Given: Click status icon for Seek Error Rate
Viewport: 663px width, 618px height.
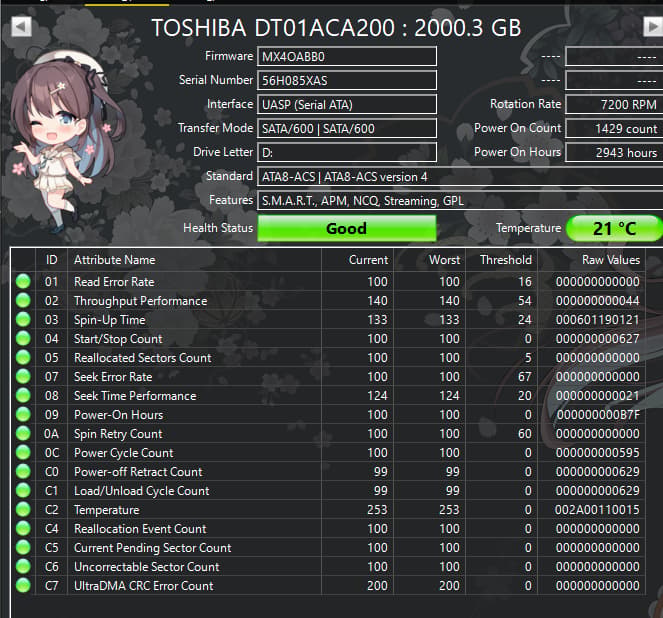Looking at the screenshot, I should point(23,376).
